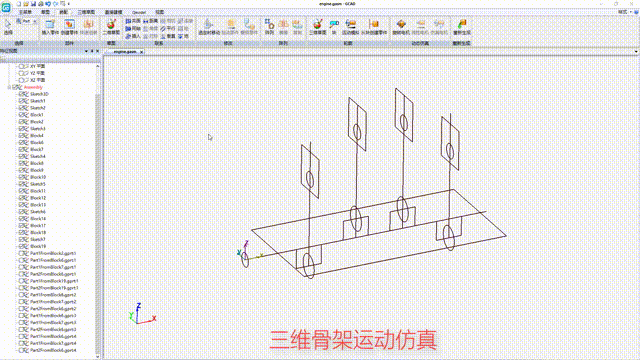Viewport: 640px width, 360px height.
Task: Uncheck the Block1 checkbox in tree
Action: click(21, 115)
